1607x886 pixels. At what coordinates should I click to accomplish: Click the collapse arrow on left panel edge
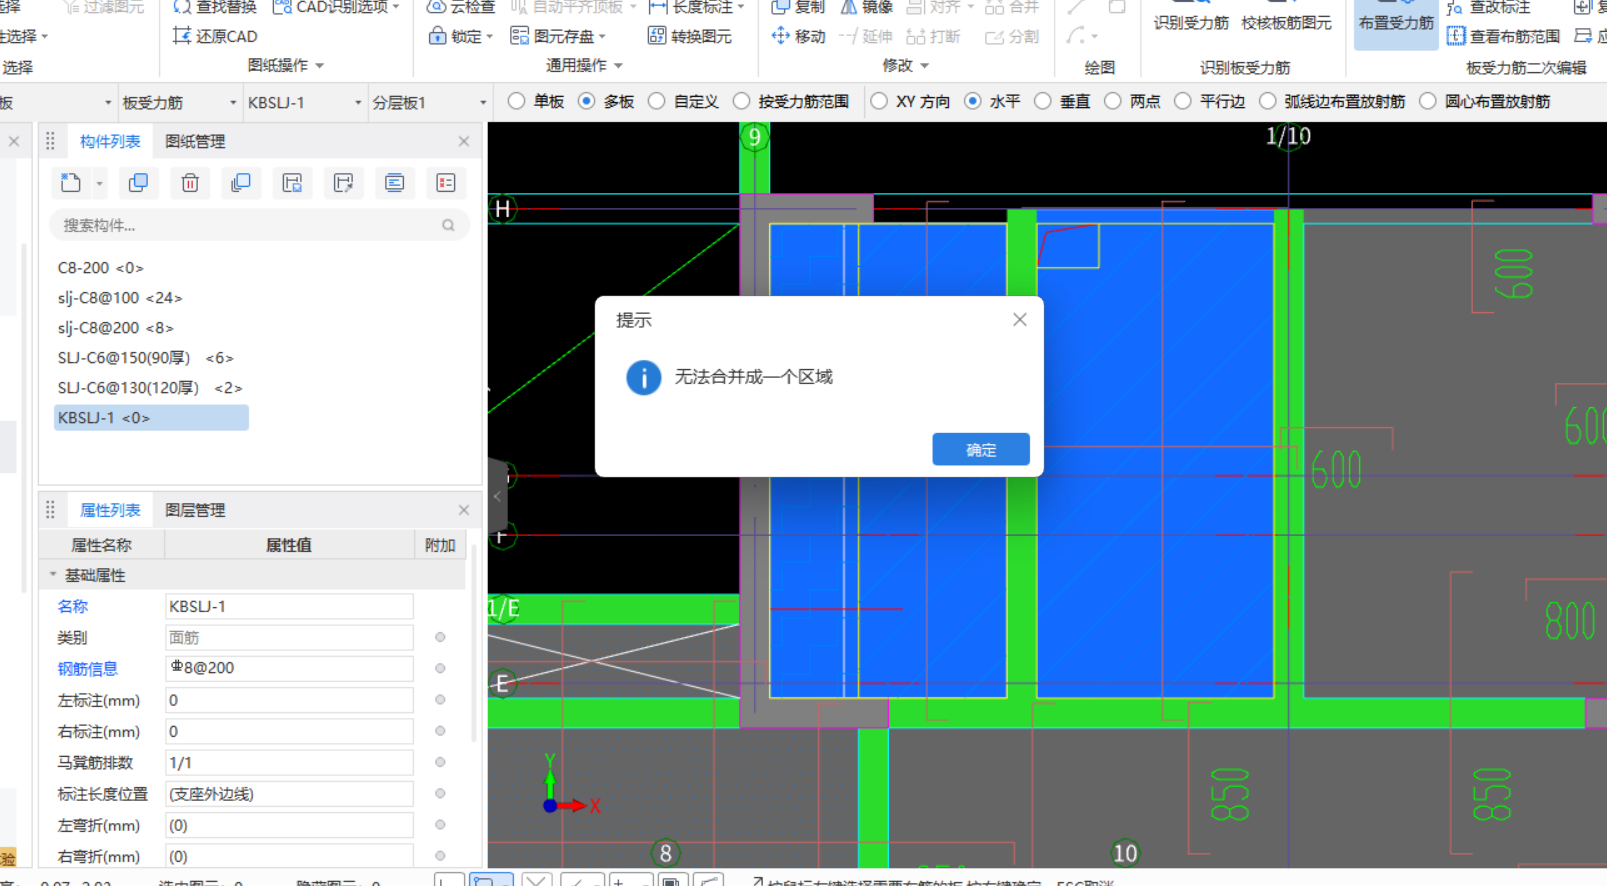497,496
